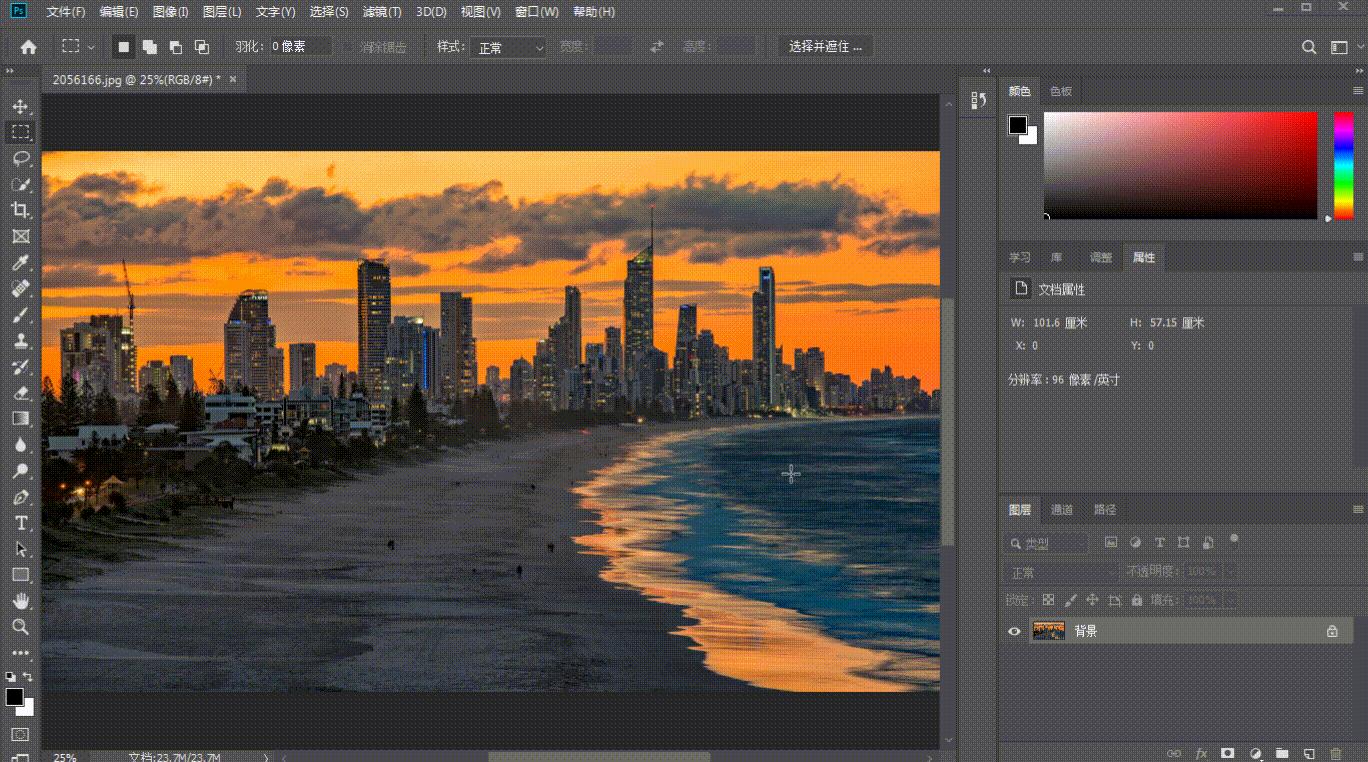Click the rainbow hue slider strip
This screenshot has height=762, width=1368.
pyautogui.click(x=1343, y=165)
